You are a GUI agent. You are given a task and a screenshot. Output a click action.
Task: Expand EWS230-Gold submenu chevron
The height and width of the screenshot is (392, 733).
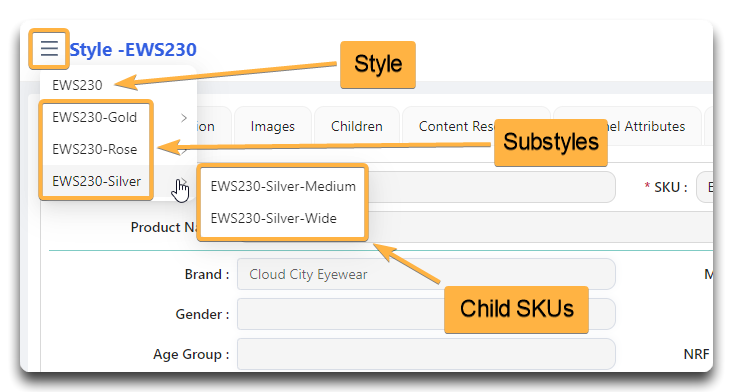184,118
